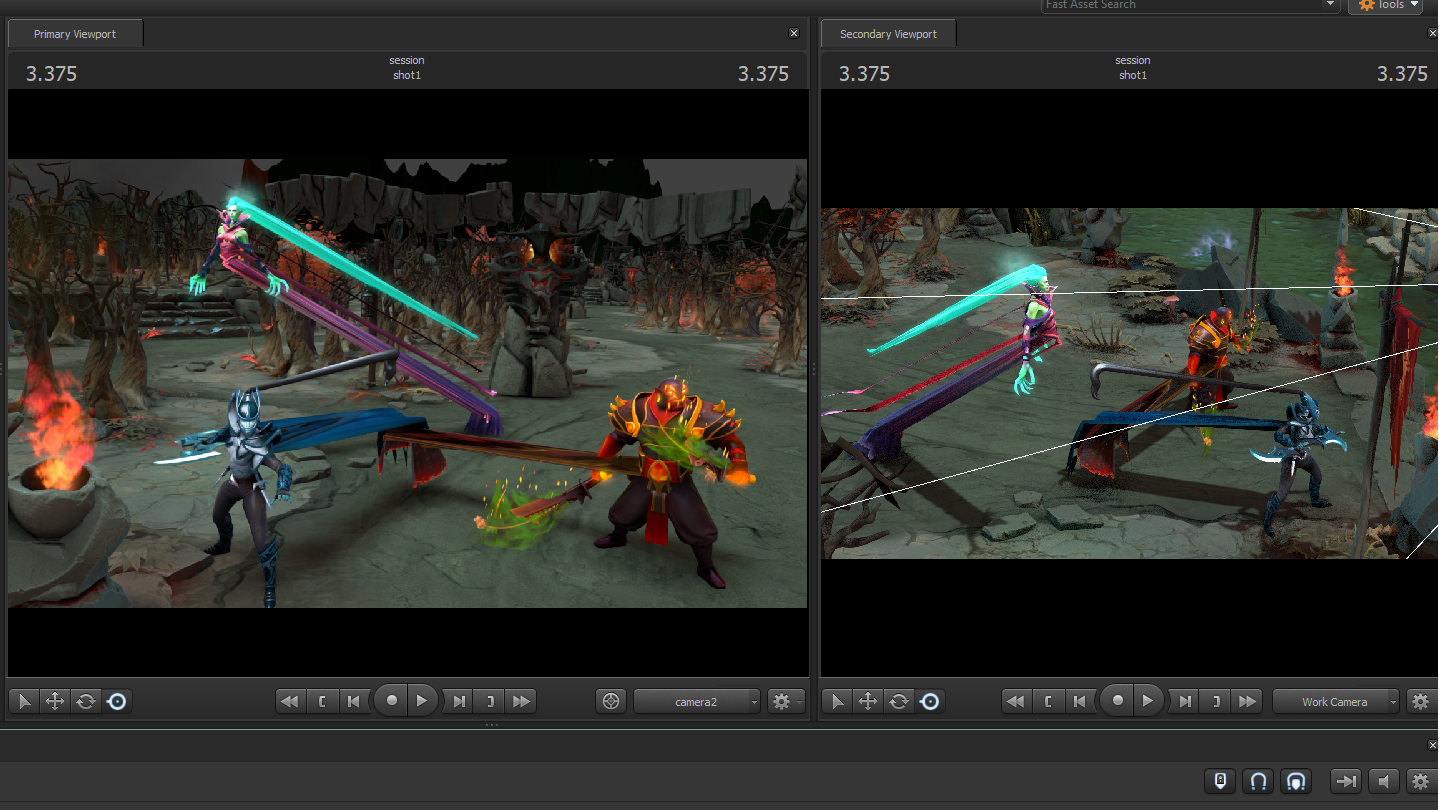Click the camera target icon beside camera2
The width and height of the screenshot is (1439, 810).
pos(611,701)
